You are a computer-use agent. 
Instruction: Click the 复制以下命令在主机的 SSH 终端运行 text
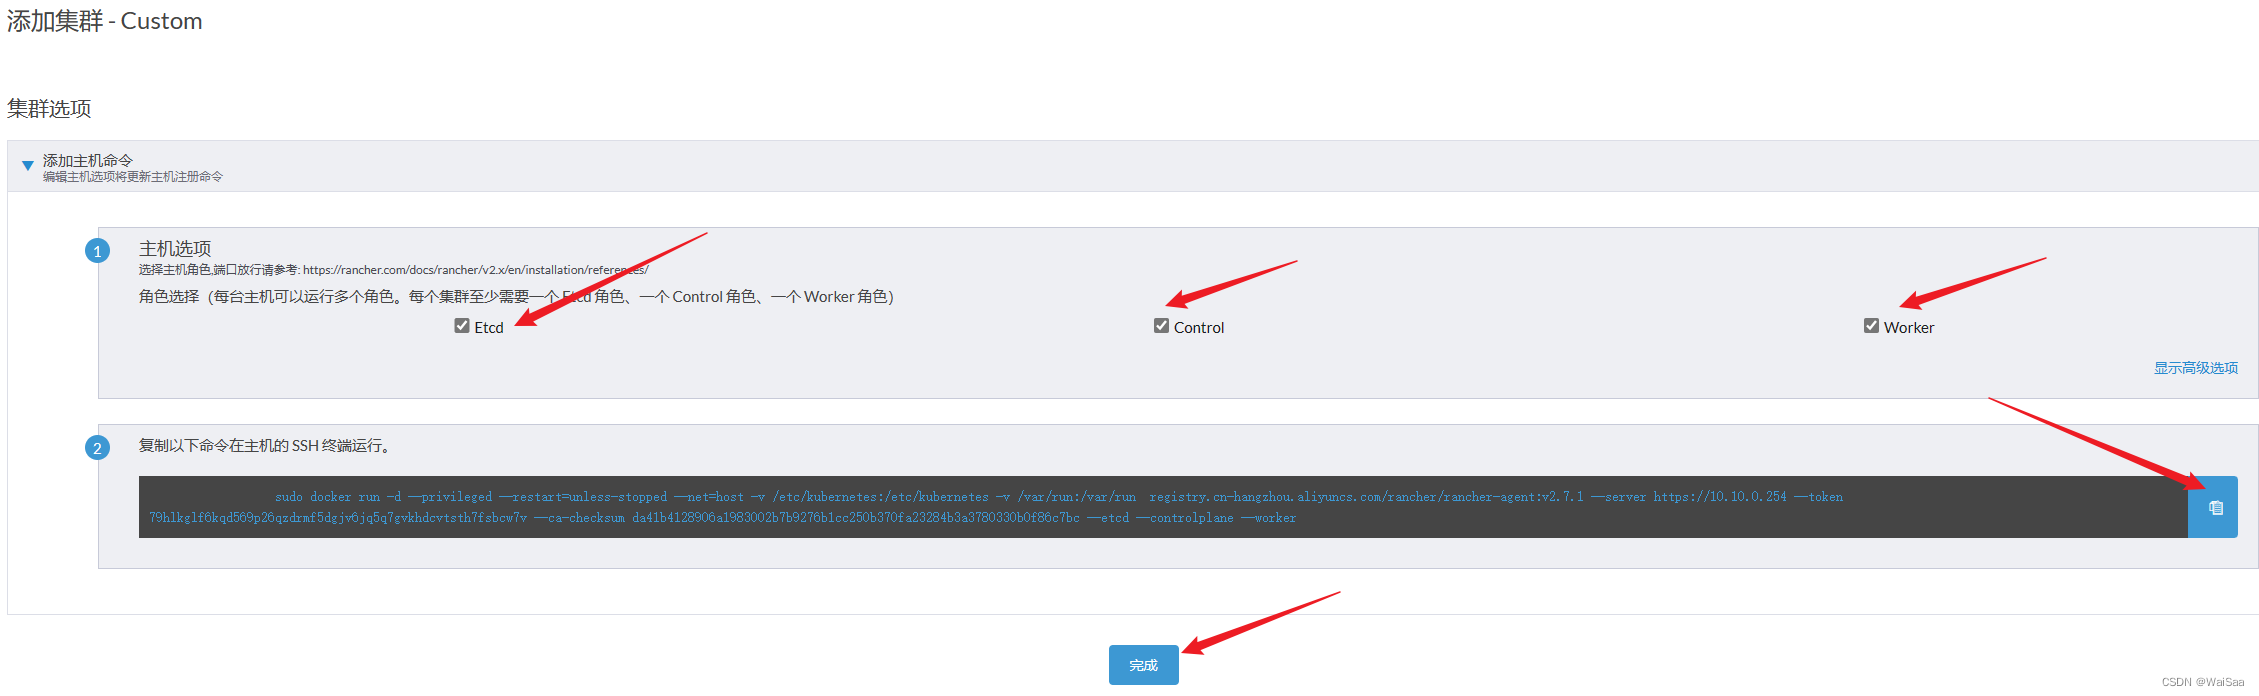click(x=265, y=446)
